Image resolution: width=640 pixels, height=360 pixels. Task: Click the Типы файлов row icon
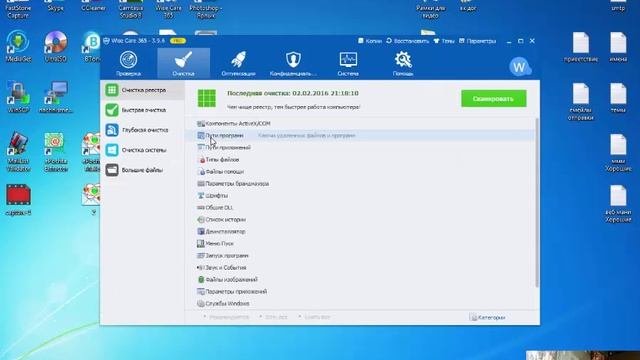click(201, 160)
